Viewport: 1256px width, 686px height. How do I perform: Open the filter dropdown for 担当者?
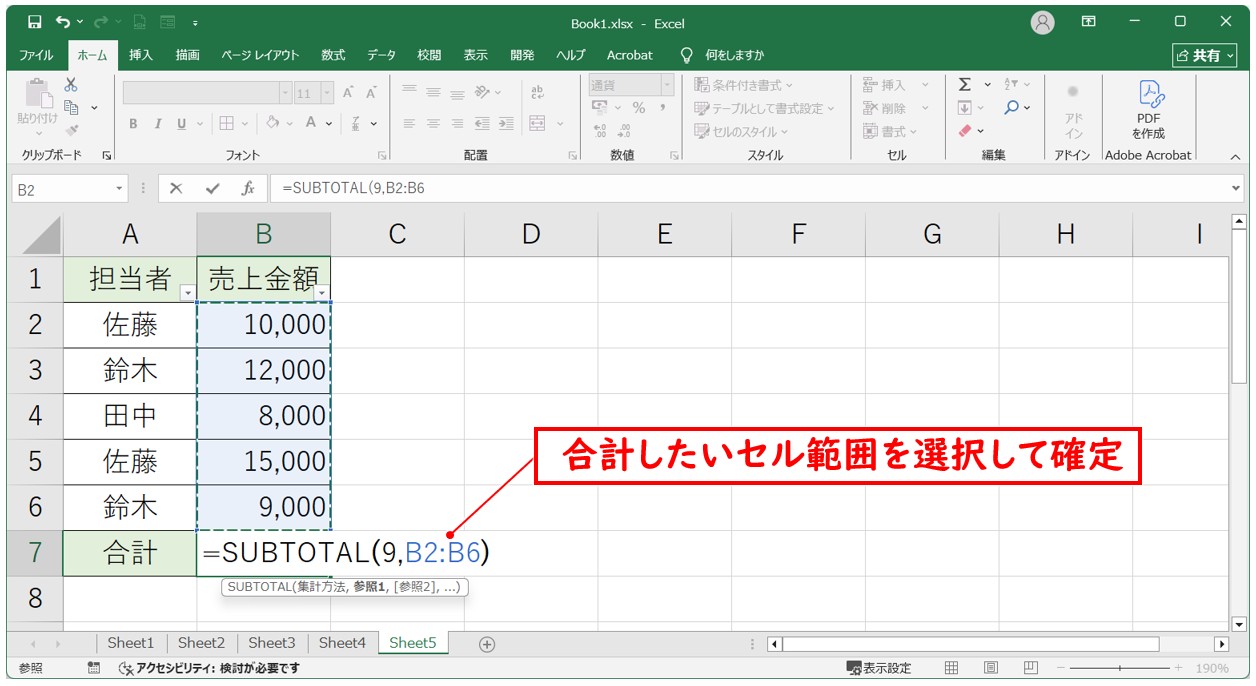click(x=187, y=292)
